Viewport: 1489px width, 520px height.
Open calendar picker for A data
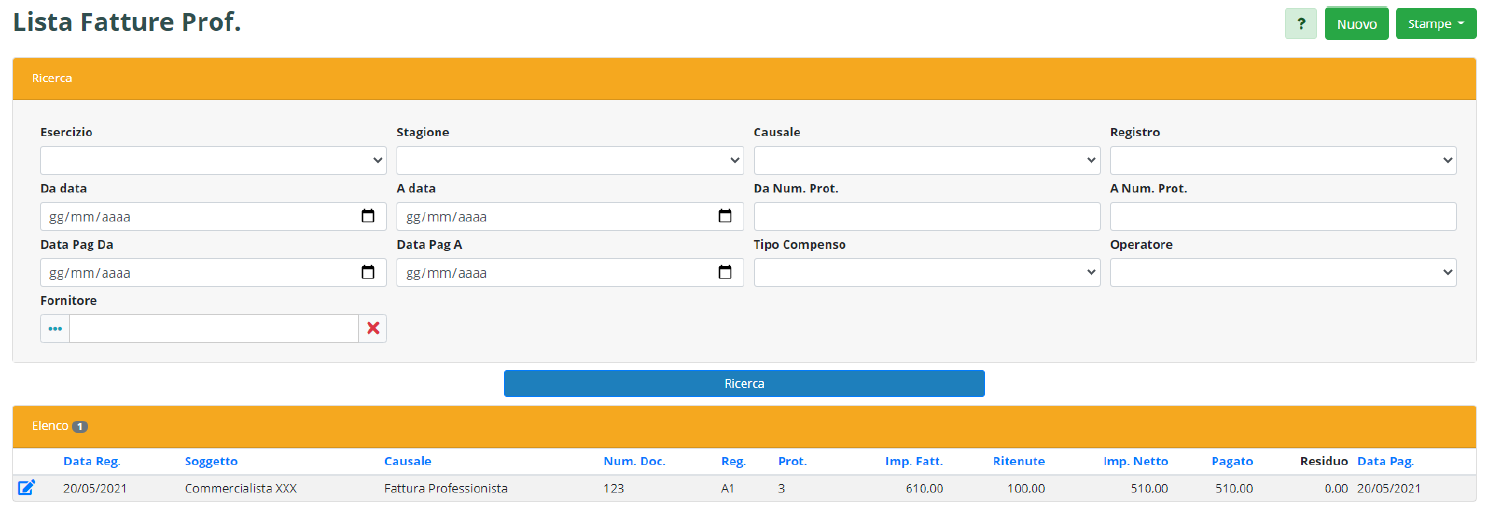[725, 217]
